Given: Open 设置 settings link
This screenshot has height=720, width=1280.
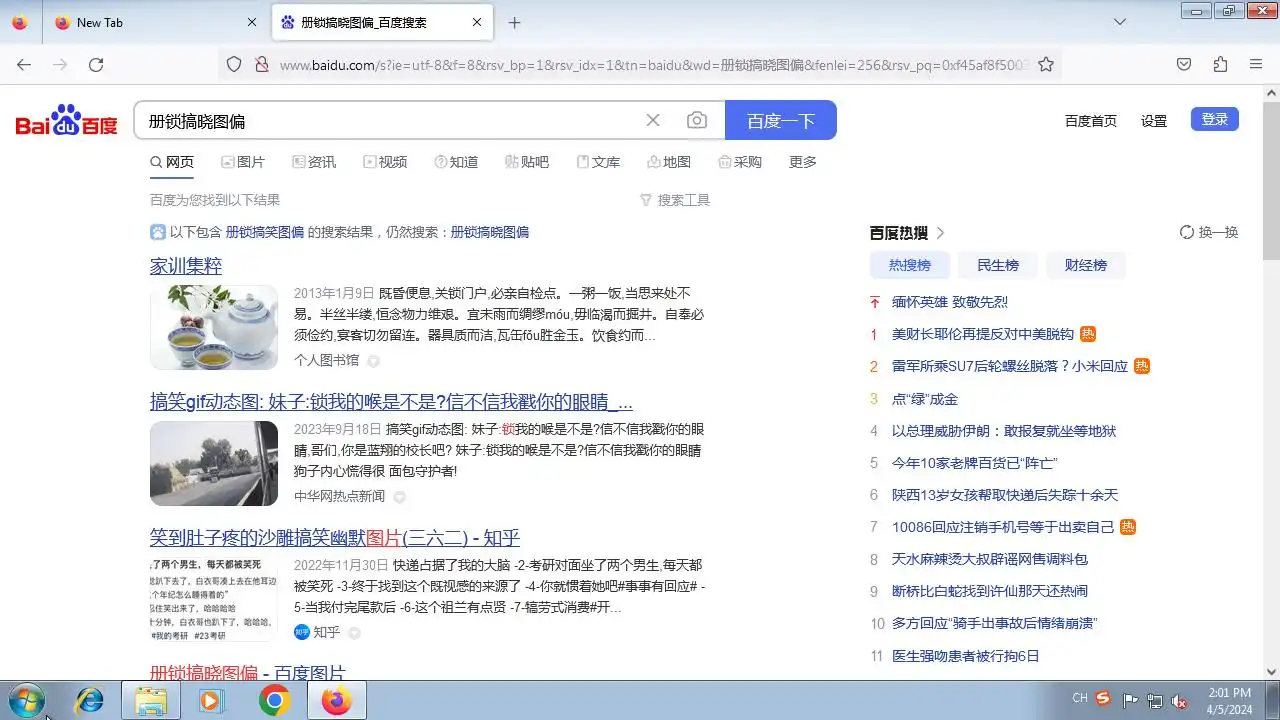Looking at the screenshot, I should 1154,120.
